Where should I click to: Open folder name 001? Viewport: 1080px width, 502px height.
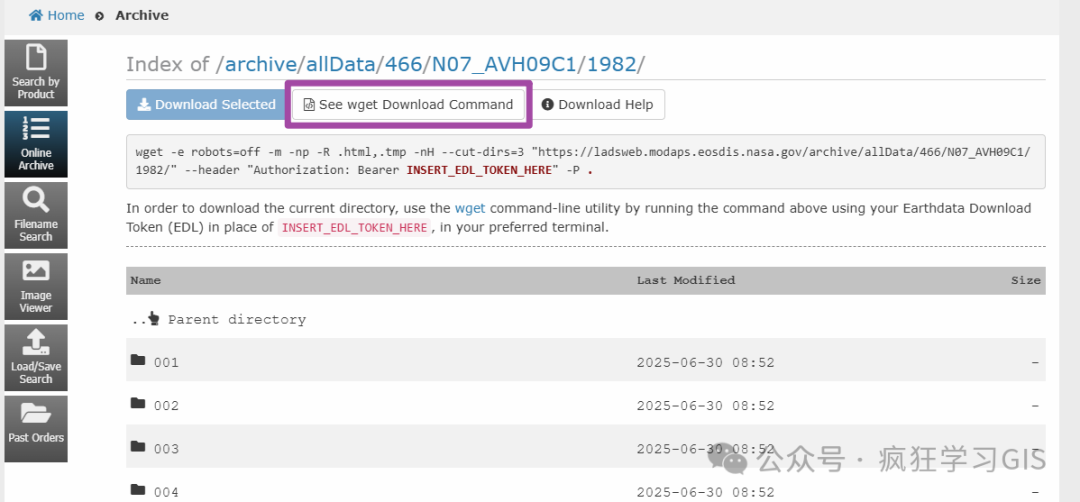tap(166, 362)
